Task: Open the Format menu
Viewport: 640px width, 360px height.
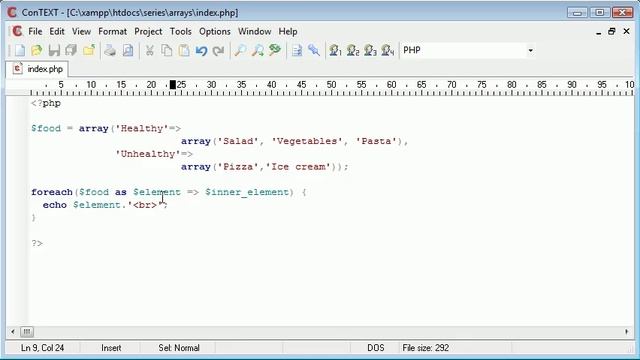Action: (x=112, y=31)
